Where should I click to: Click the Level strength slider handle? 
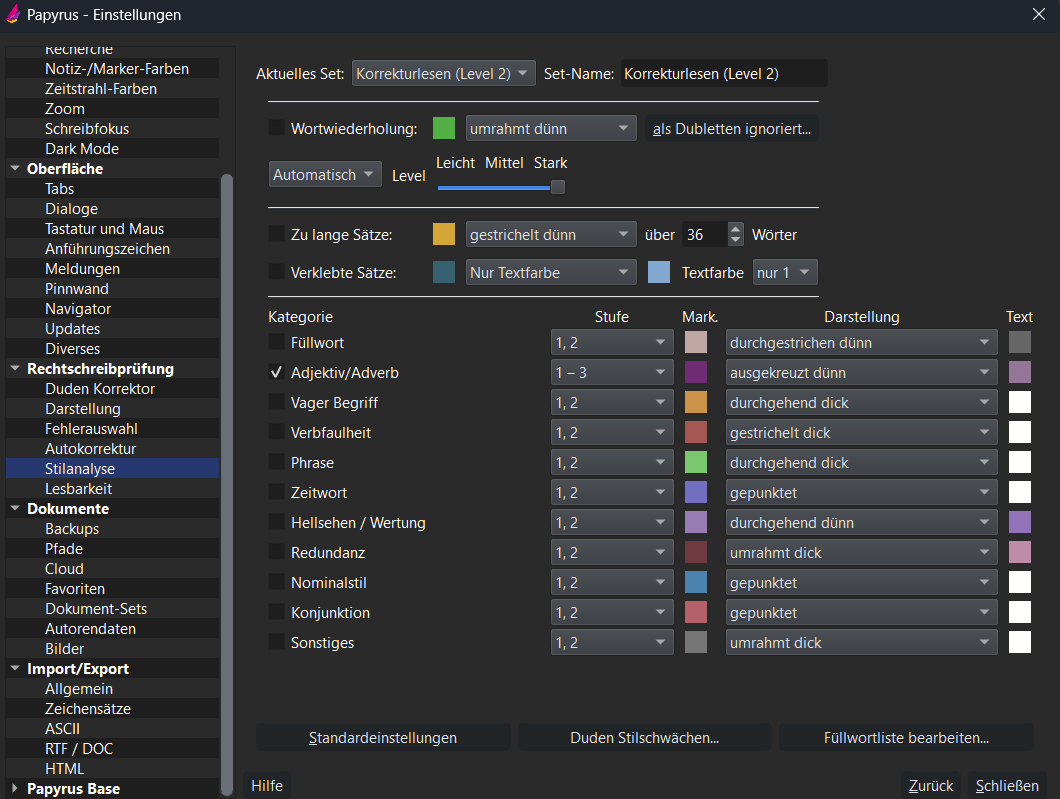click(558, 187)
